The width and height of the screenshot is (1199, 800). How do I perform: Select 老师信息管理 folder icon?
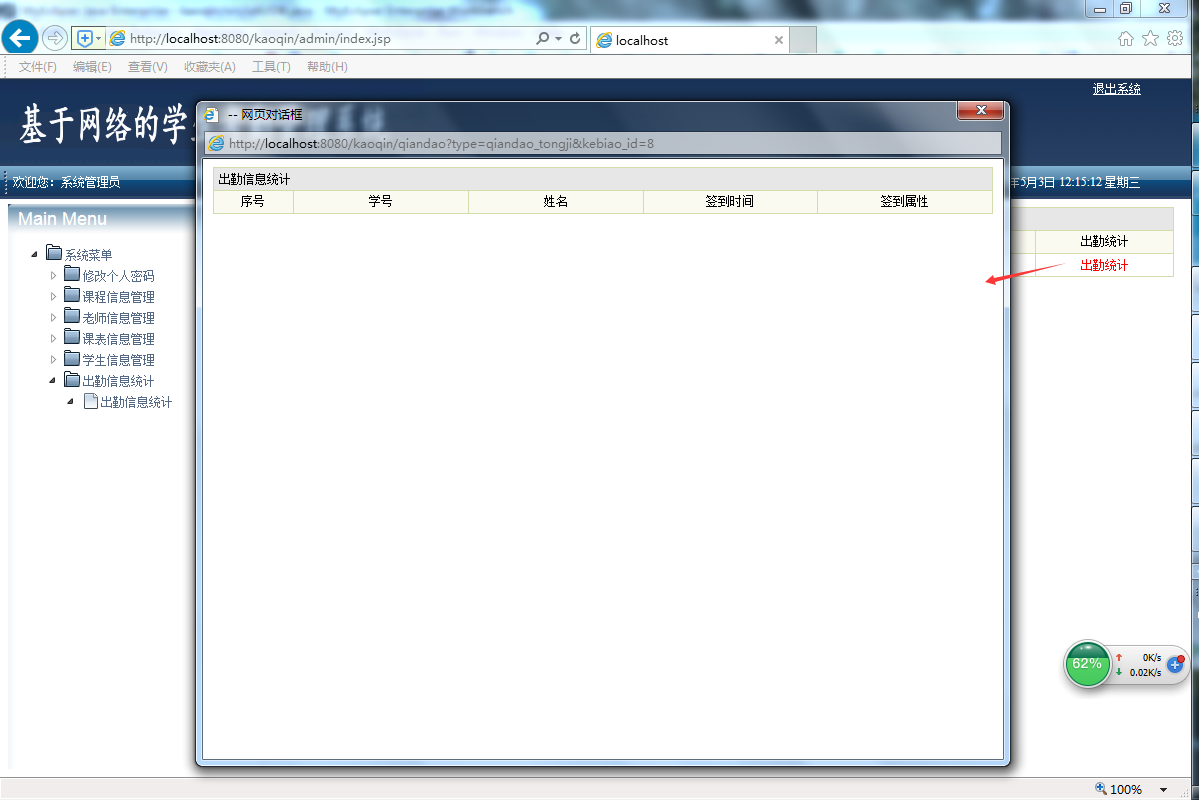[x=72, y=316]
